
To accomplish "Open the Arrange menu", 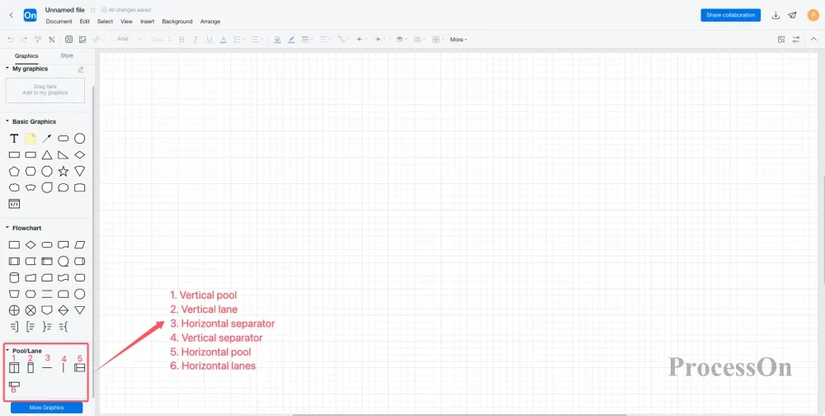I will 210,22.
